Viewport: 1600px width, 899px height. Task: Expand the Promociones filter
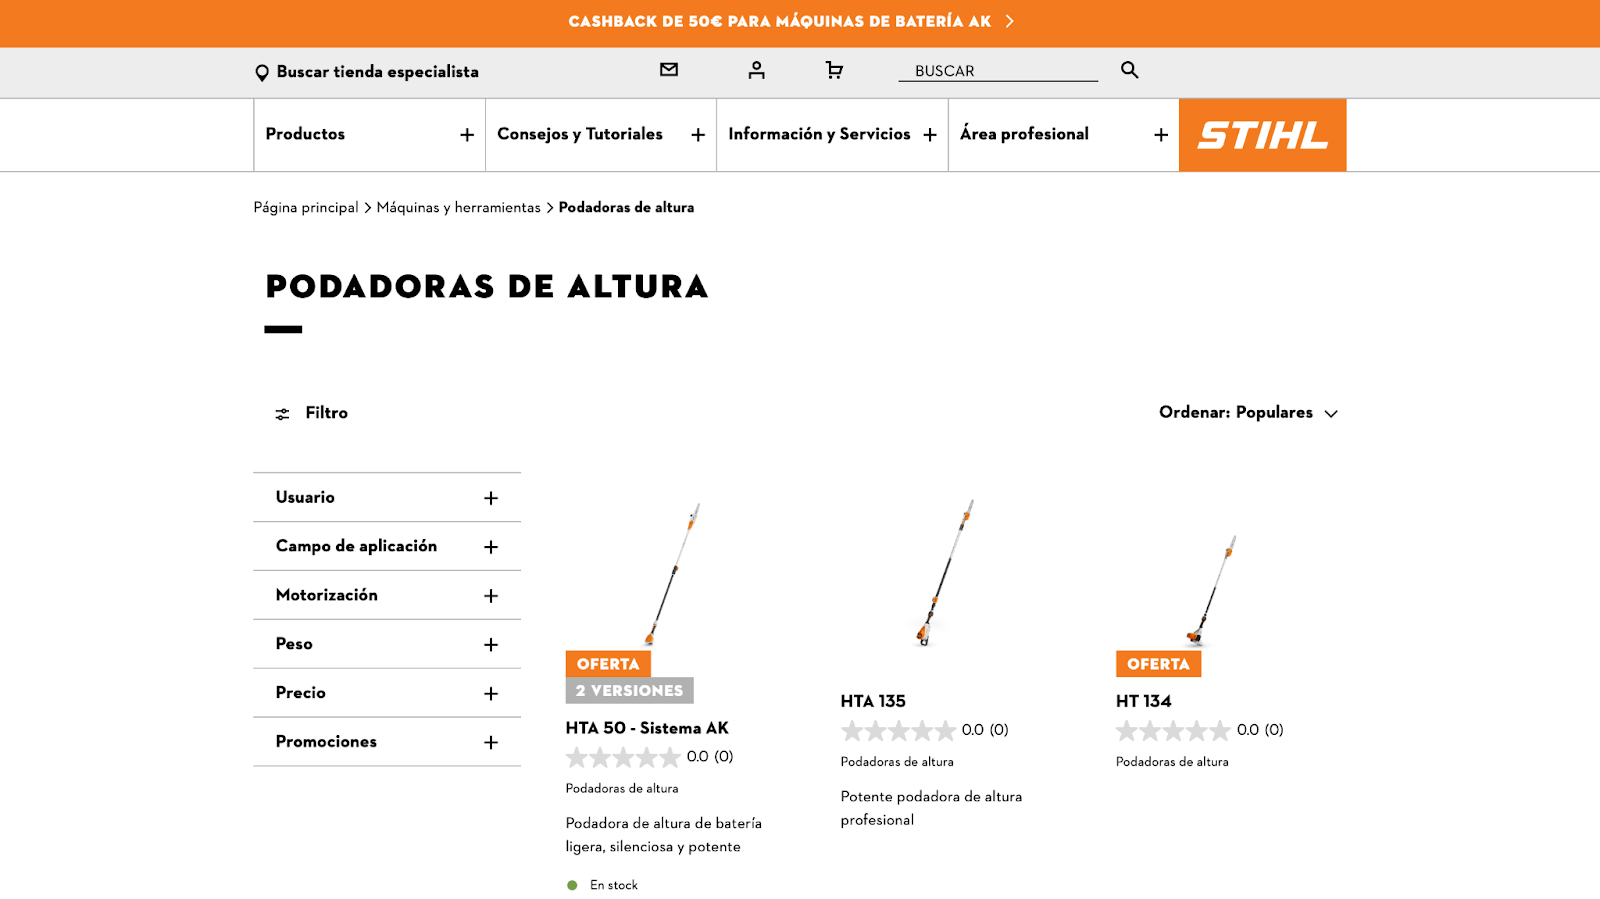click(387, 742)
